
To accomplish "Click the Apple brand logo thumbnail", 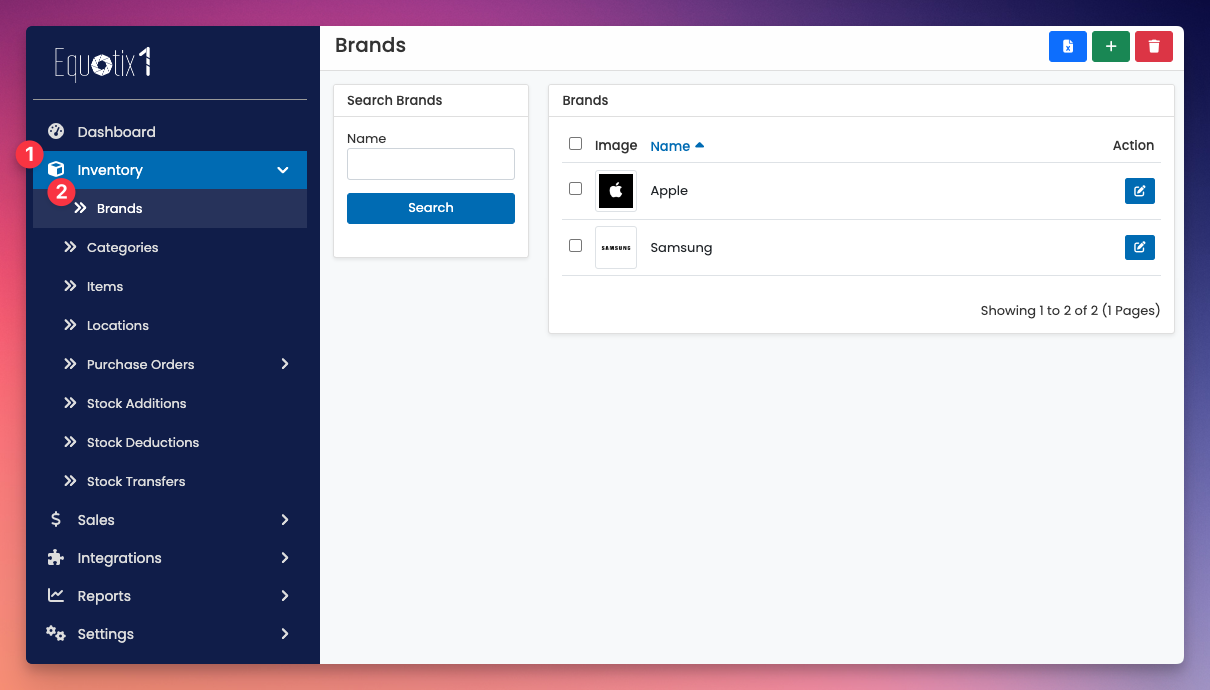I will 615,191.
